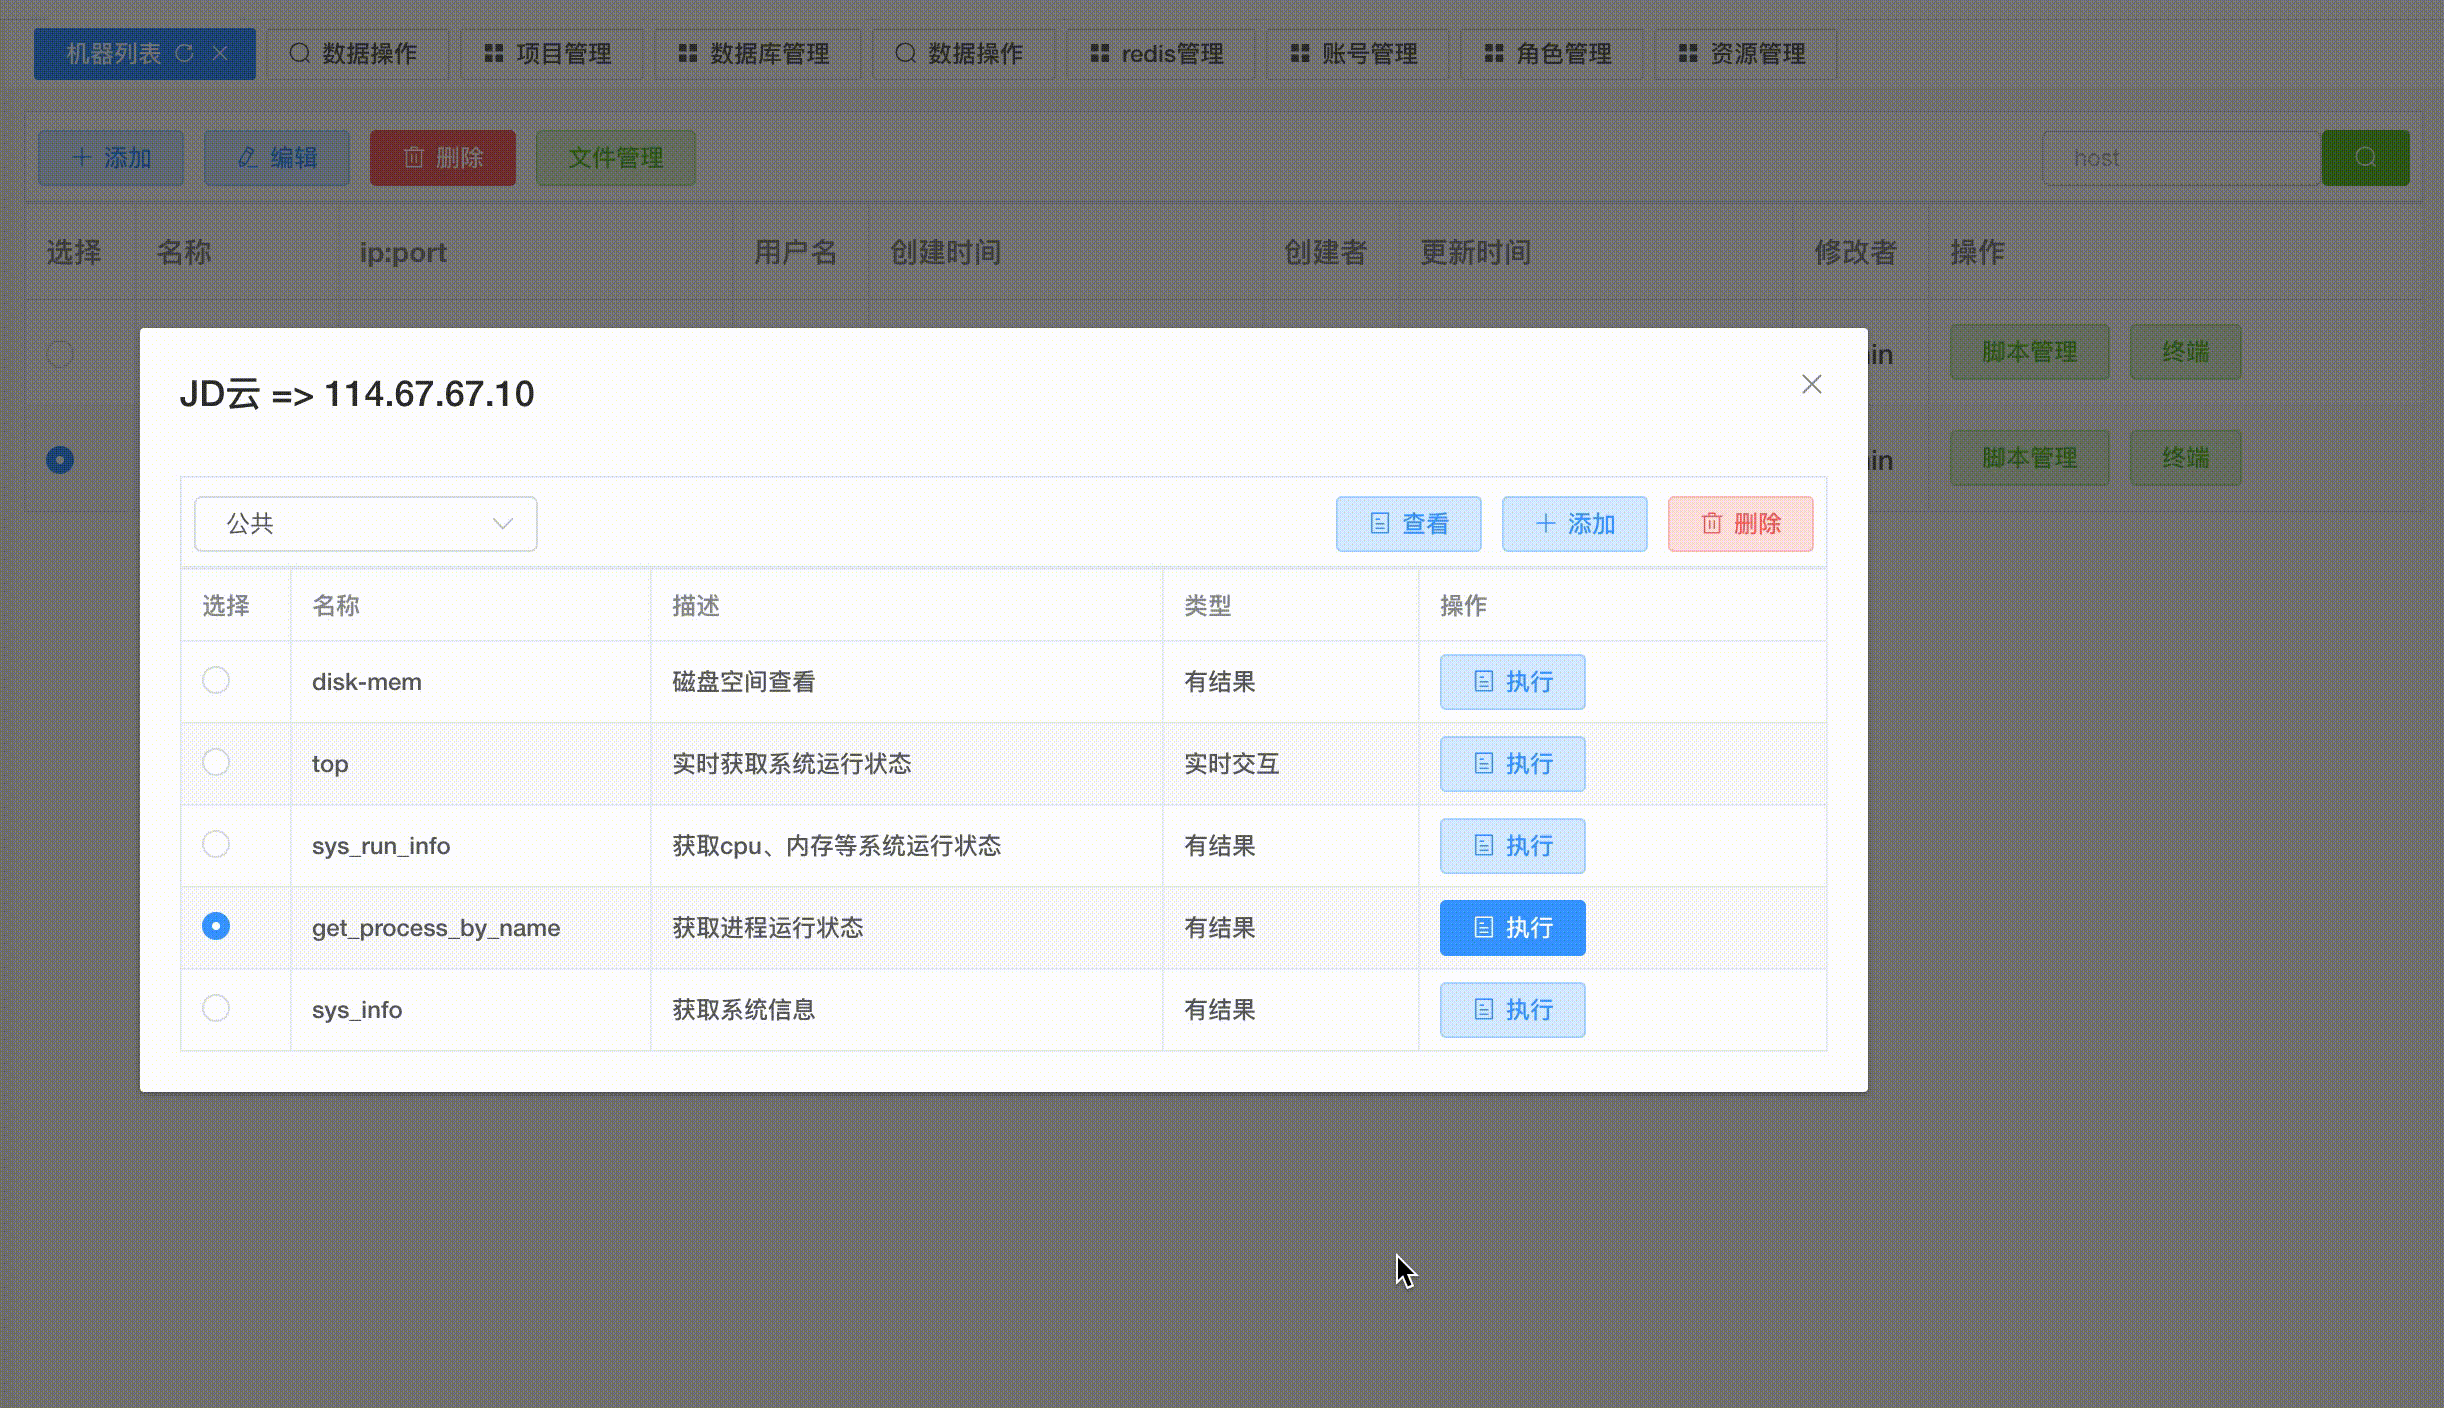Click the magnifier icon beside 数据操作
This screenshot has height=1408, width=2444.
click(x=299, y=53)
